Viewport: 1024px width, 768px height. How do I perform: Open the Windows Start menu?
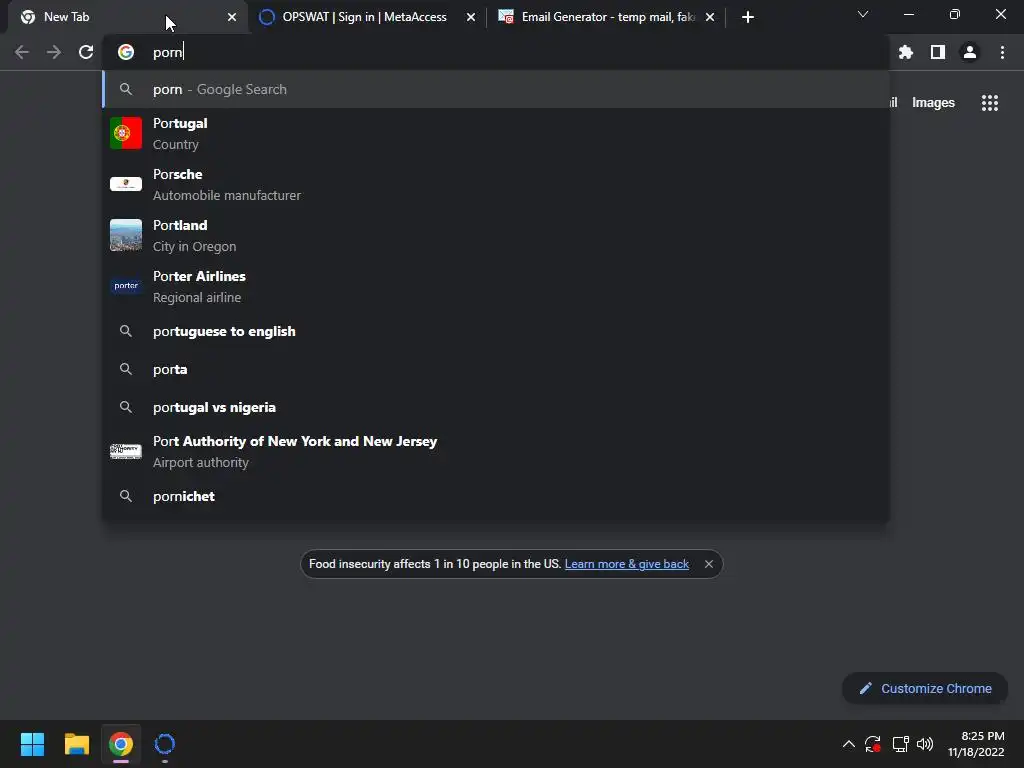32,744
